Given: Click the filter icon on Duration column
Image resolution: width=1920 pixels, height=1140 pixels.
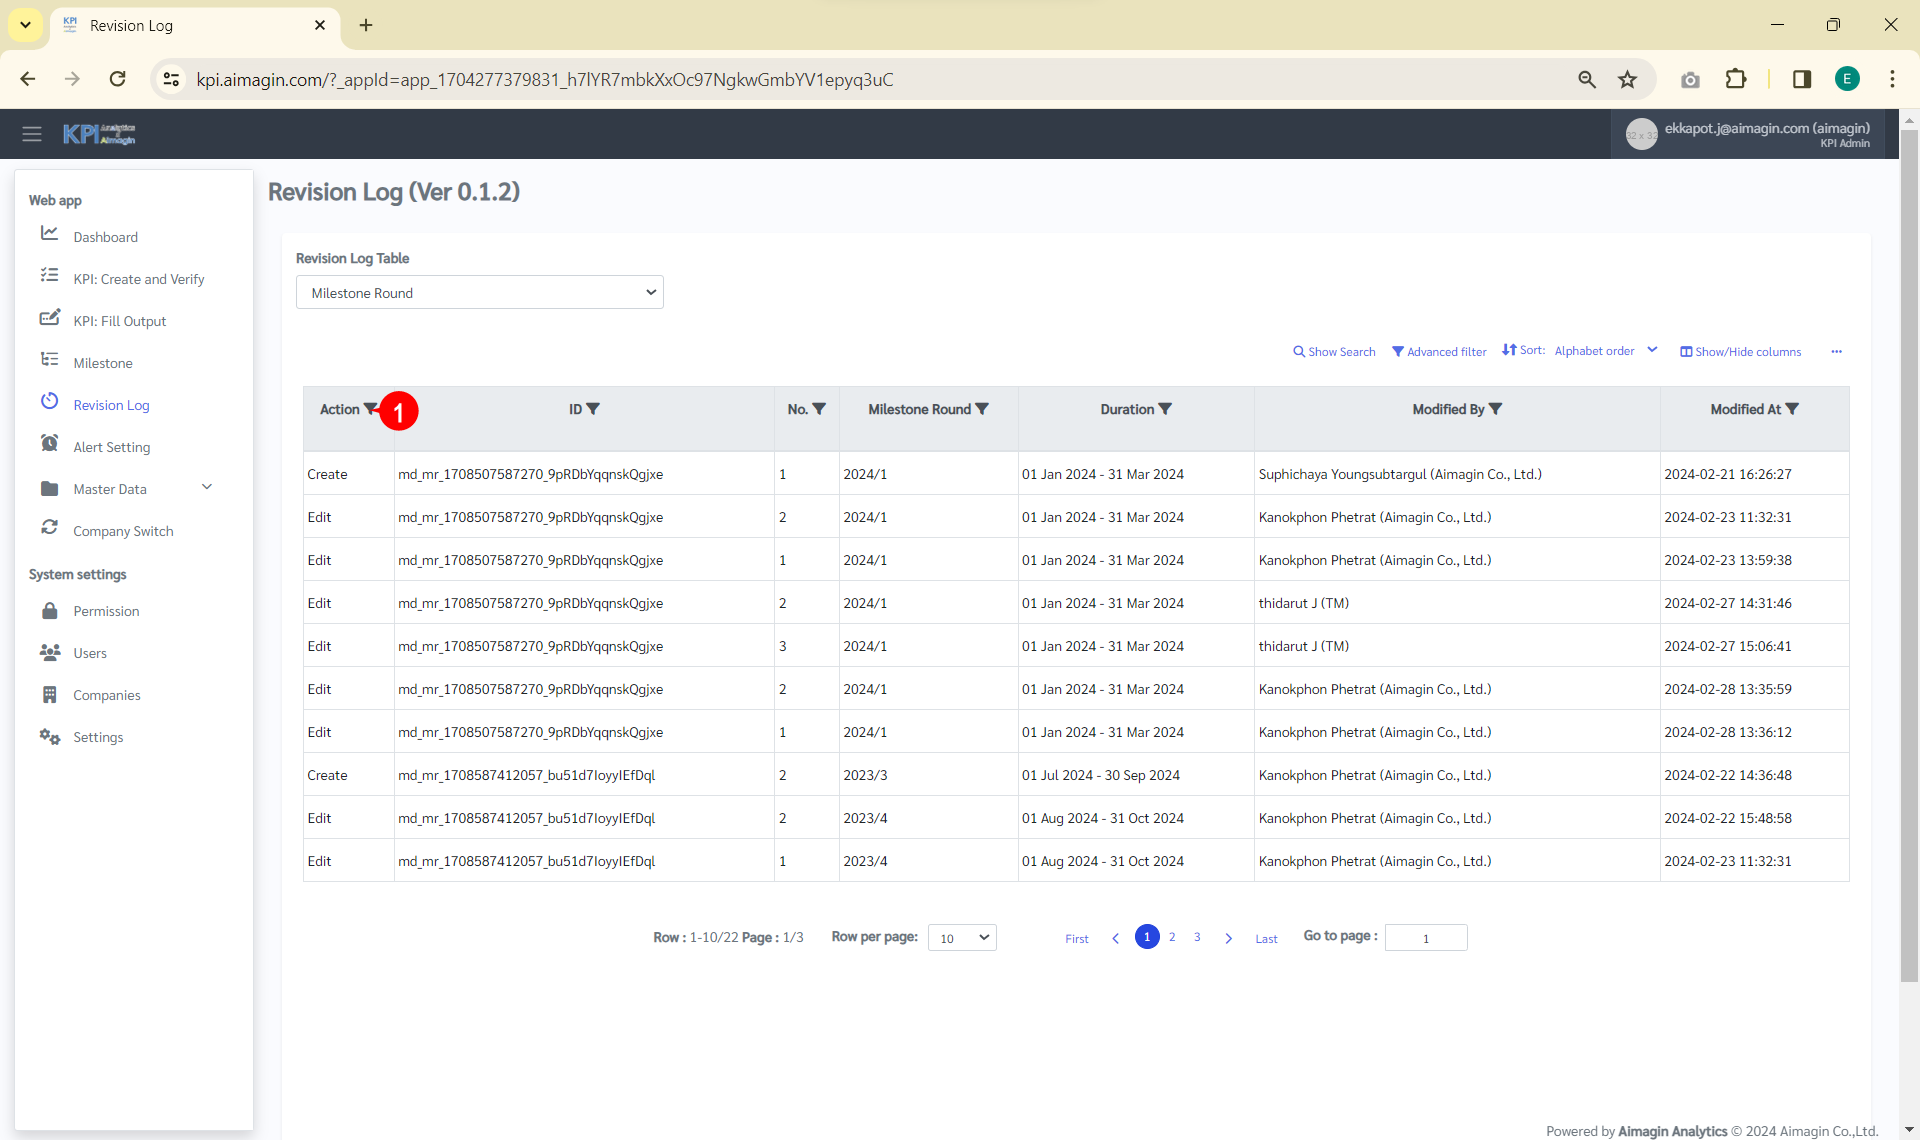Looking at the screenshot, I should tap(1165, 409).
